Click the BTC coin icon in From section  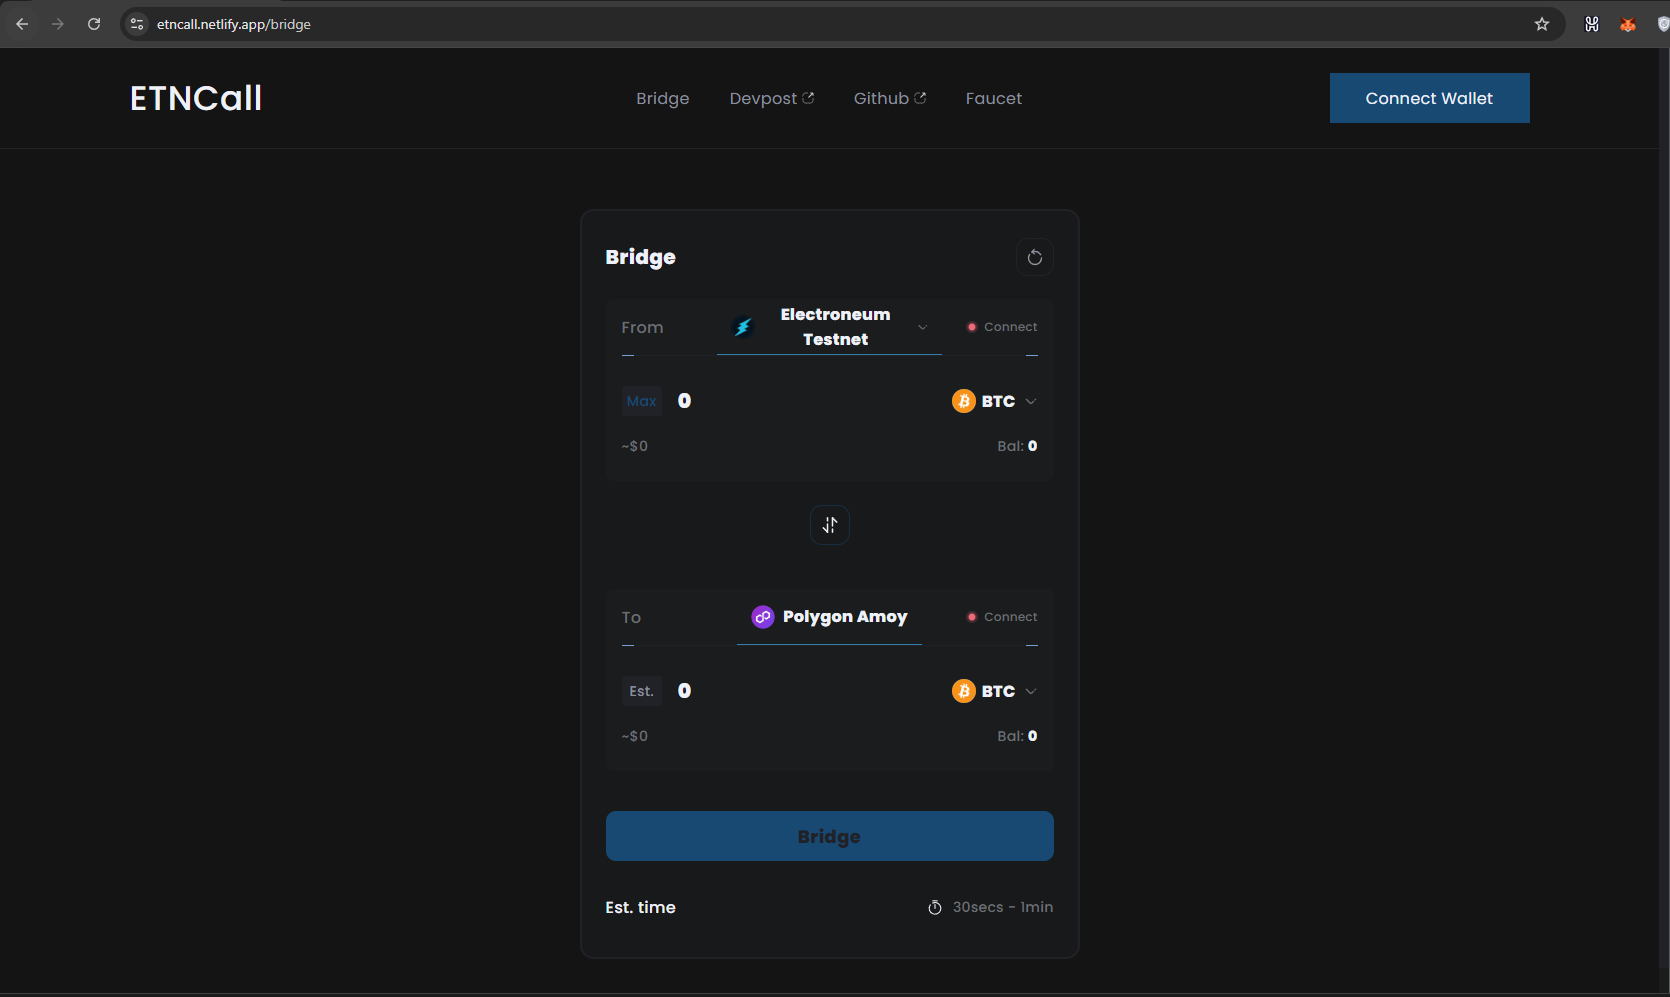click(964, 401)
